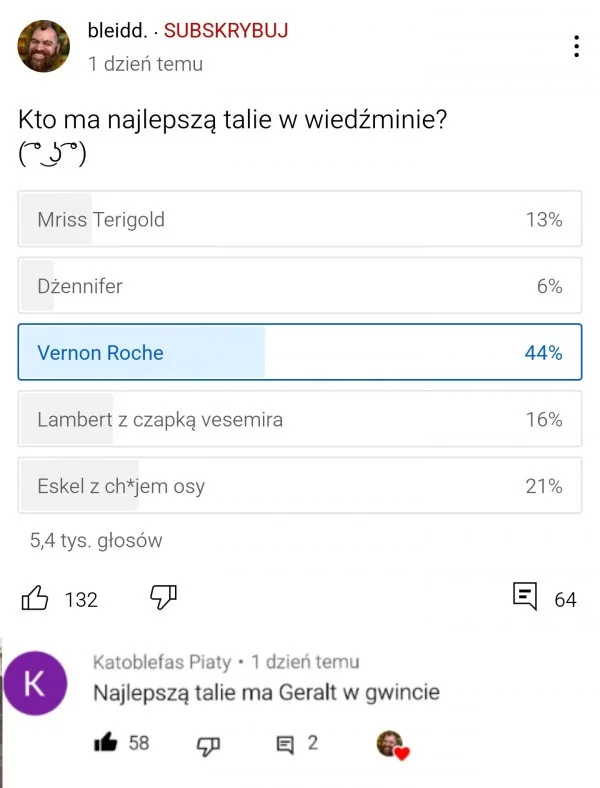The width and height of the screenshot is (600, 788).
Task: Open bleidd. channel avatar picture
Action: click(44, 46)
